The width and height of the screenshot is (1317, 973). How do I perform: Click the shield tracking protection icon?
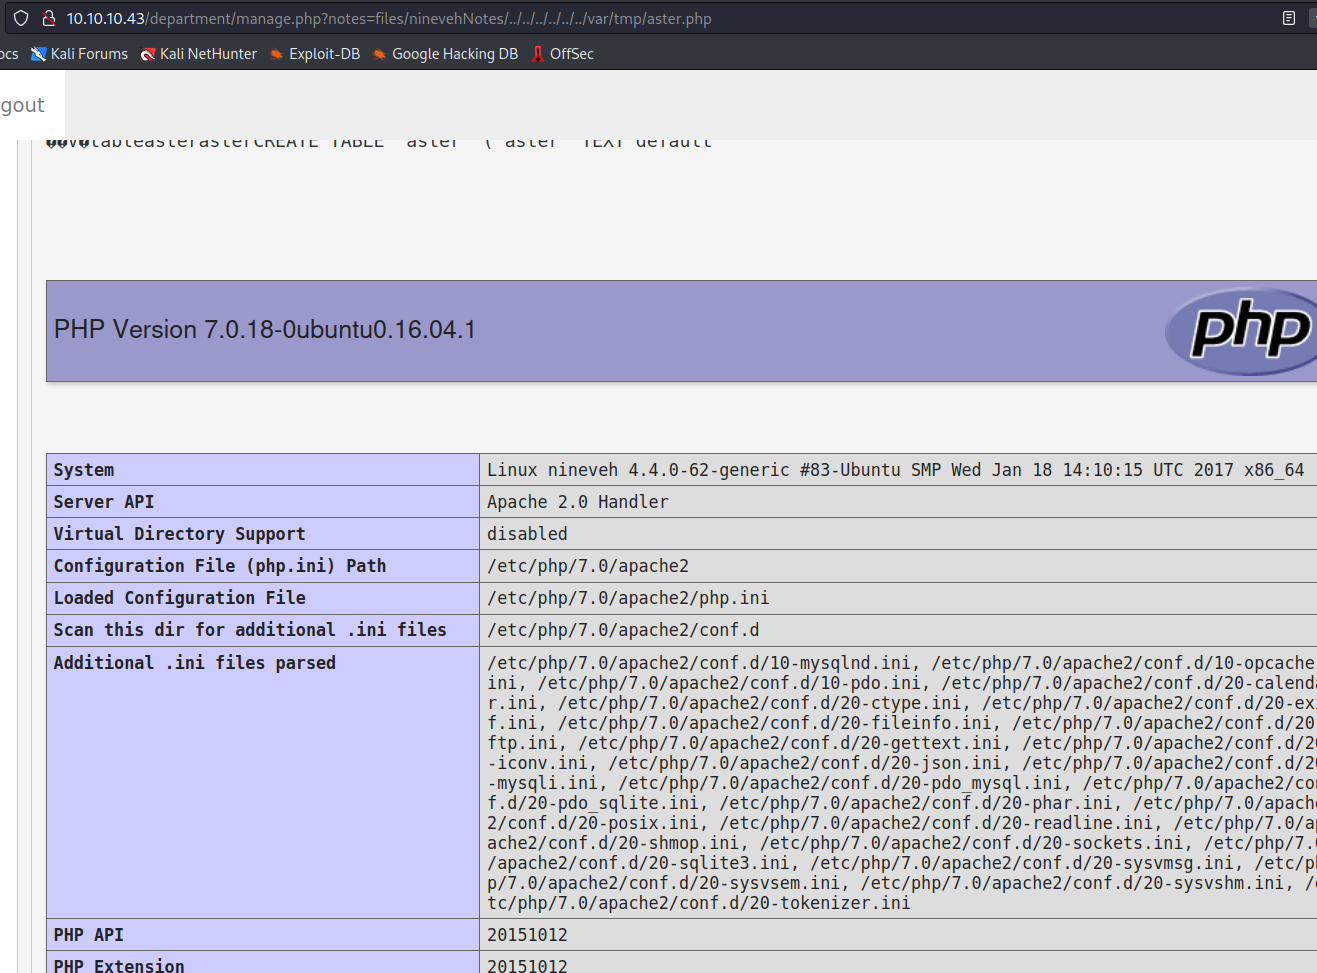coord(21,18)
